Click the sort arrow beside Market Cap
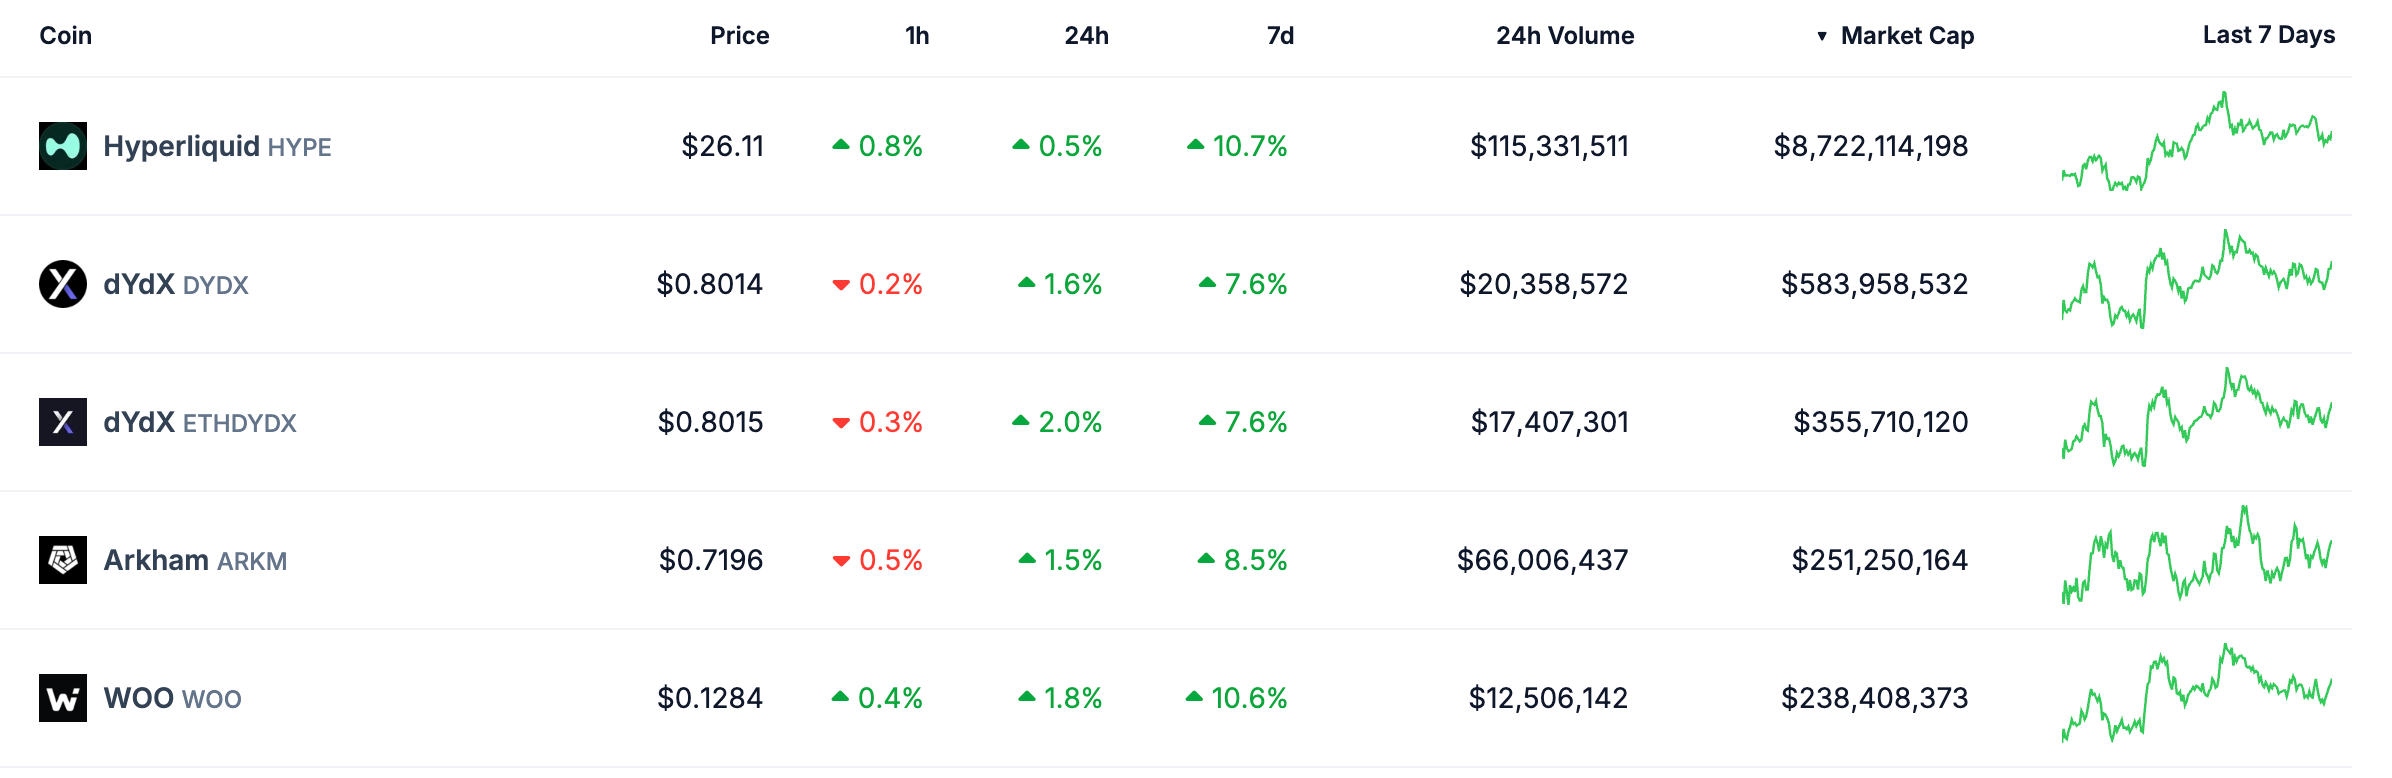Viewport: 2392px width, 778px height. [x=1822, y=36]
